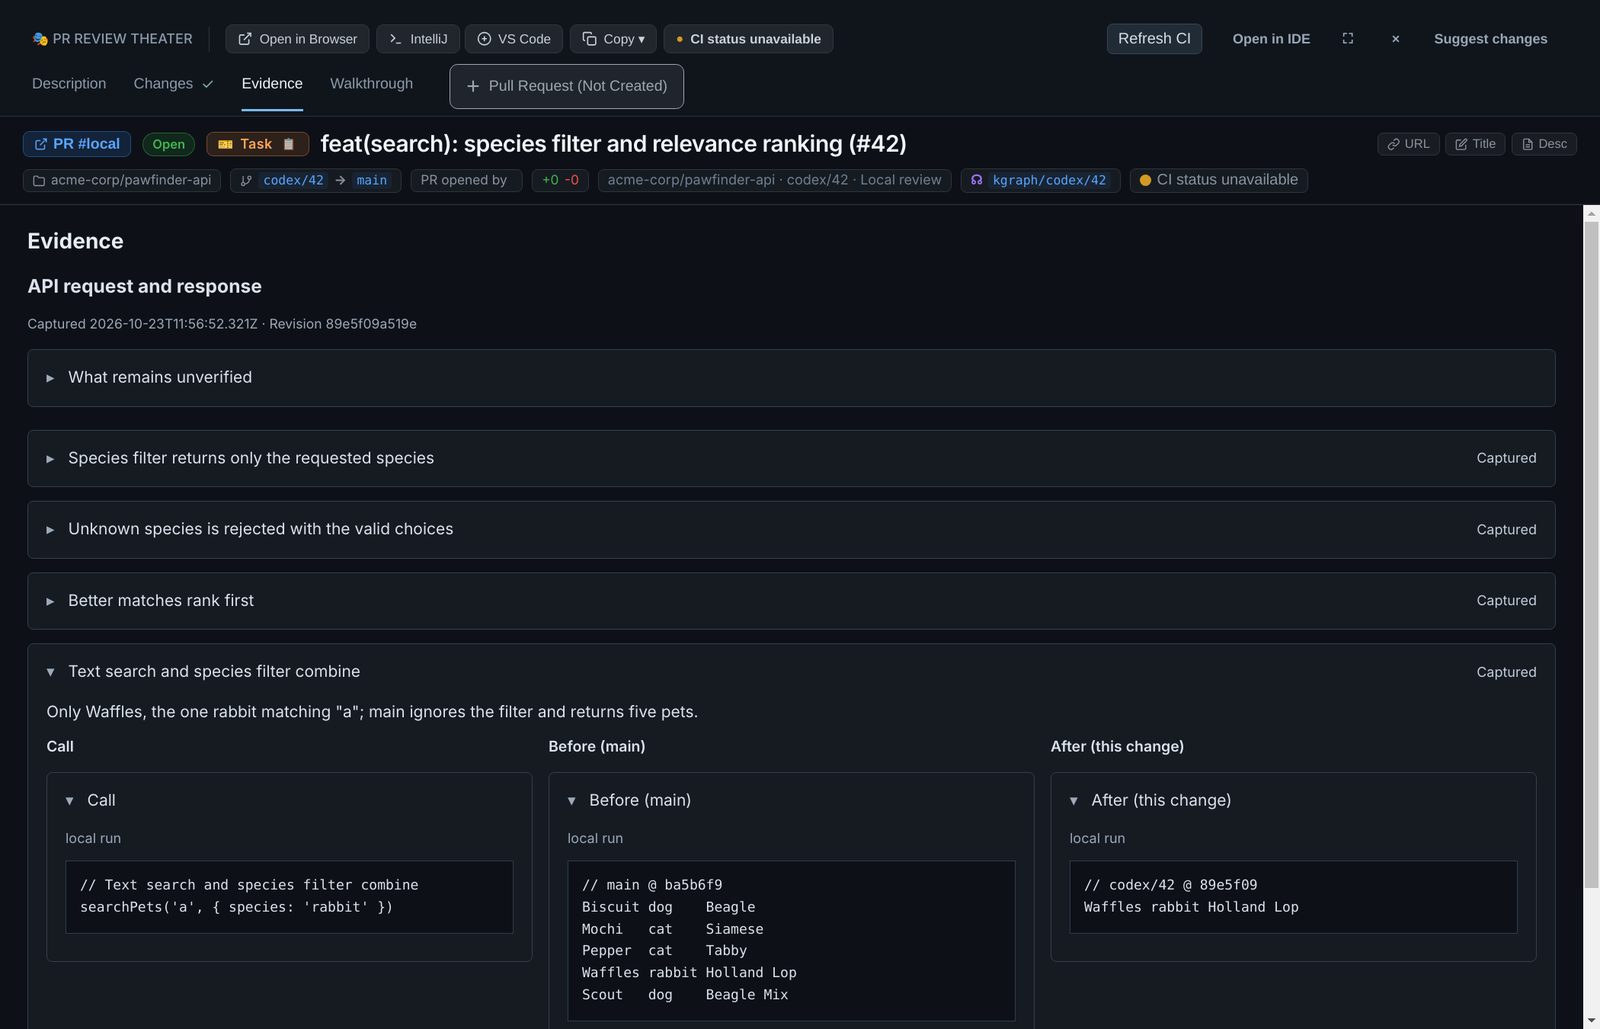Click the page scrollbar thumb
The width and height of the screenshot is (1600, 1029).
[x=1591, y=554]
